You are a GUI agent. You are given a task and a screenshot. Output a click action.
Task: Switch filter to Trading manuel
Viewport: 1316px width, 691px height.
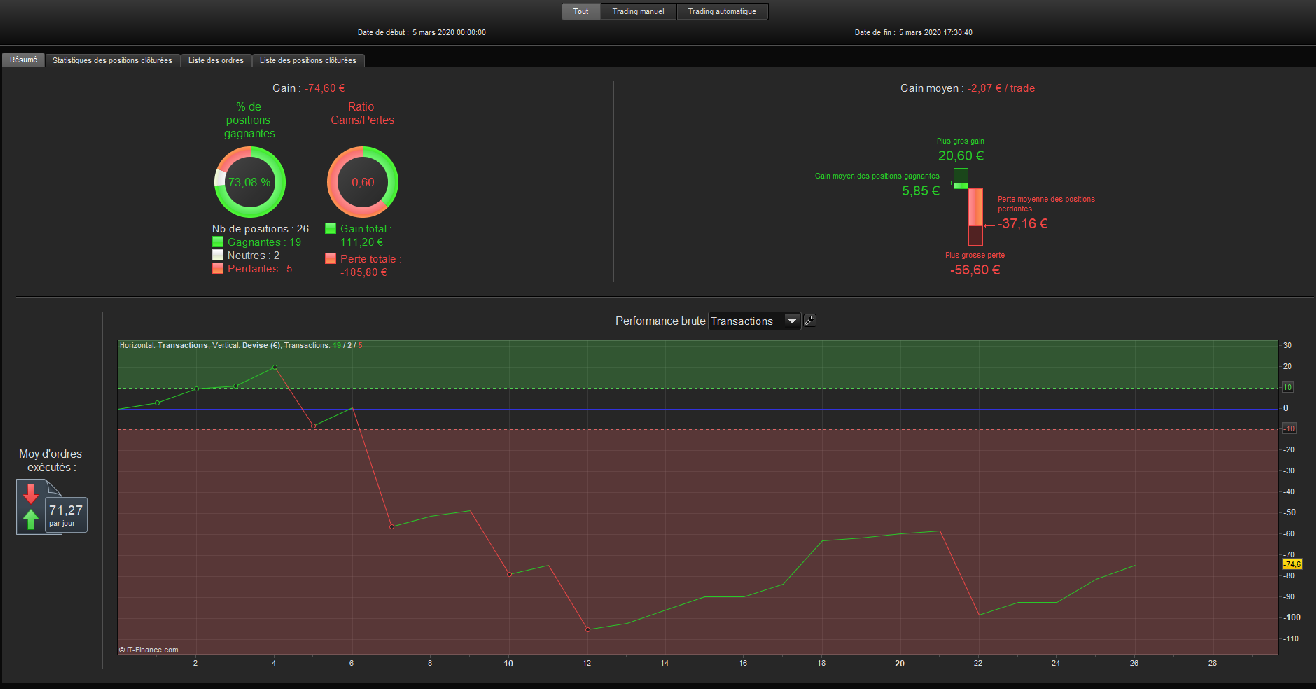(x=638, y=12)
